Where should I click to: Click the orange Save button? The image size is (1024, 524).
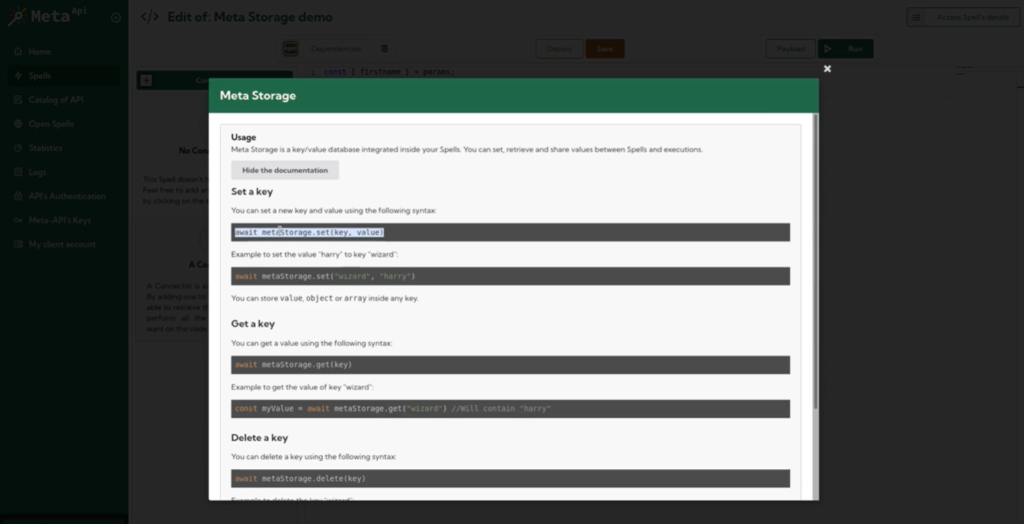point(605,49)
